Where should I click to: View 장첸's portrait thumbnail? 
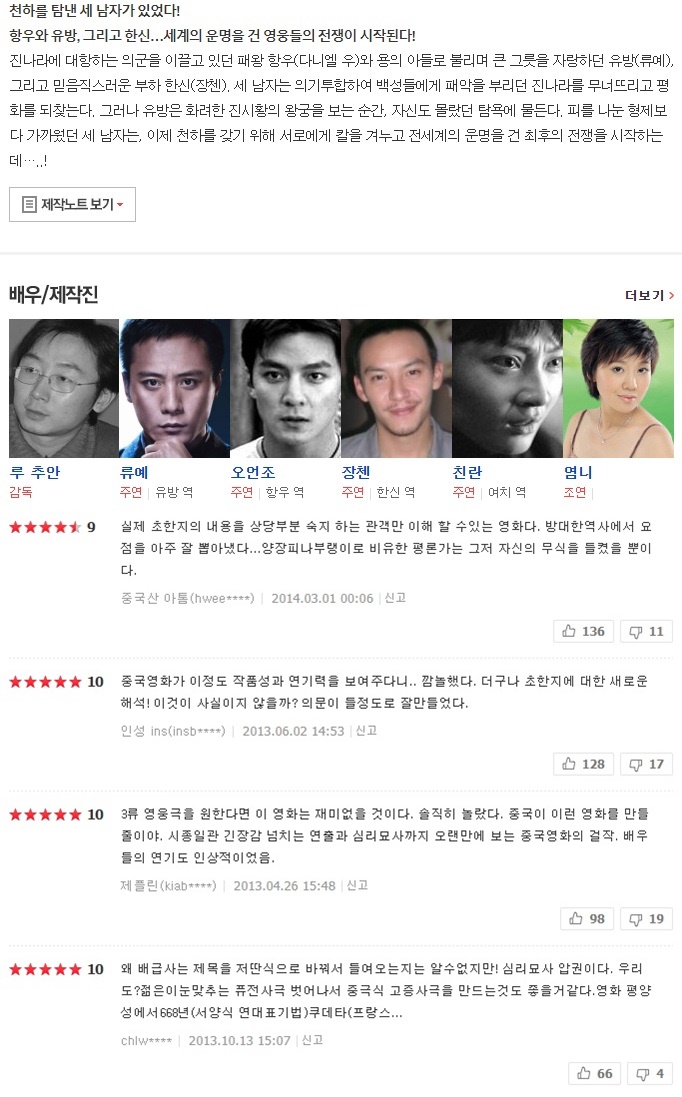[396, 388]
